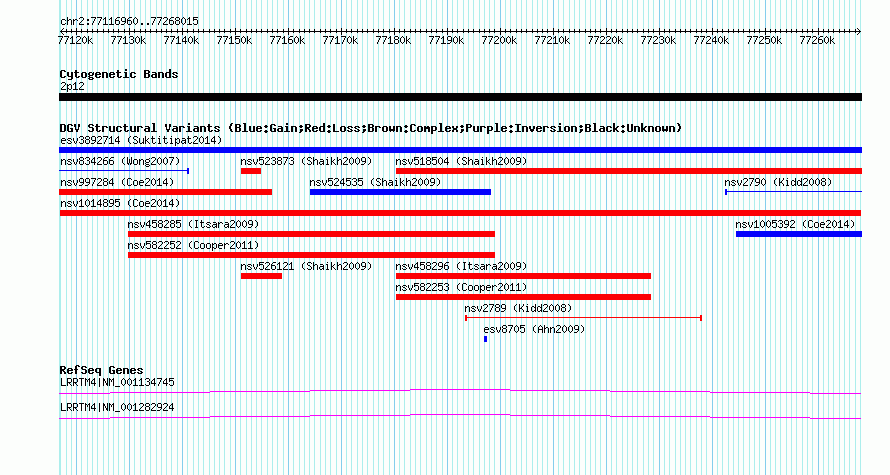This screenshot has height=475, width=890.
Task: Click the nsv2789 (Kidd2008) label
Action: click(x=518, y=308)
